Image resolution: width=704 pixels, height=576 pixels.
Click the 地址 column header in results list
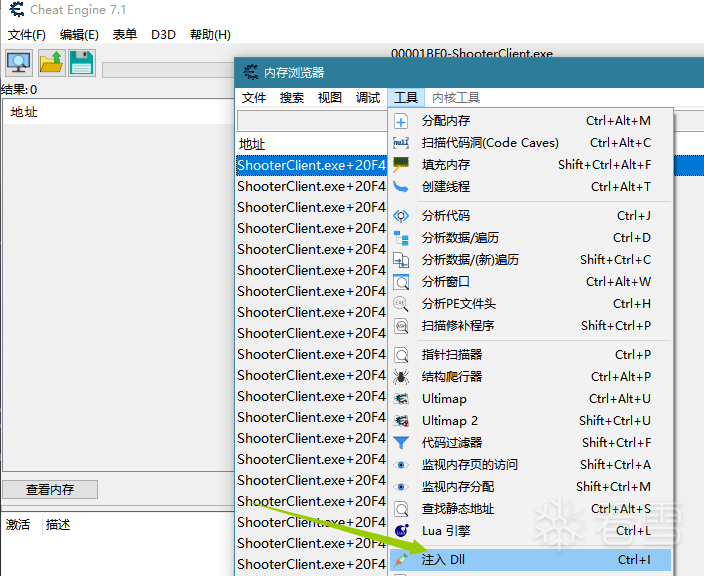click(24, 112)
